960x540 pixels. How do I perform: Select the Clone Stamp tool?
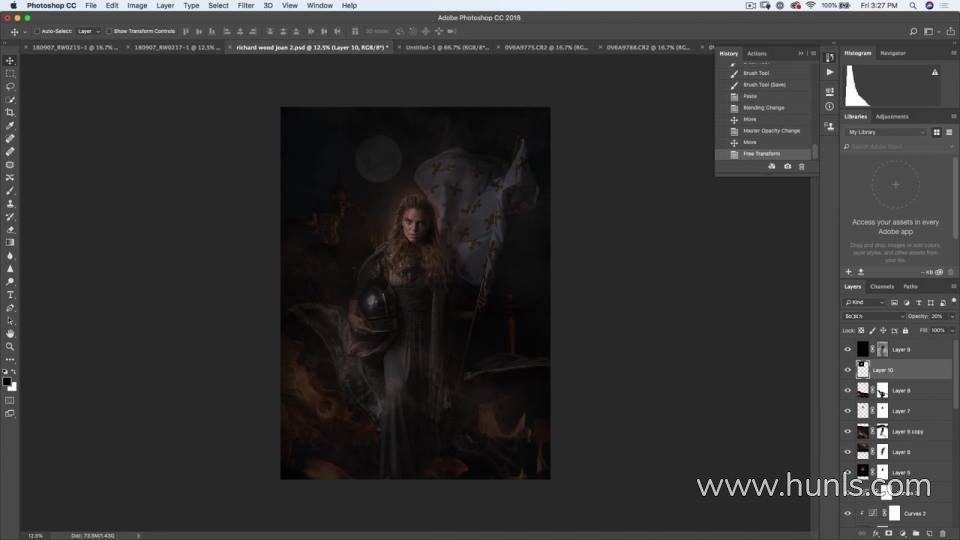[10, 203]
